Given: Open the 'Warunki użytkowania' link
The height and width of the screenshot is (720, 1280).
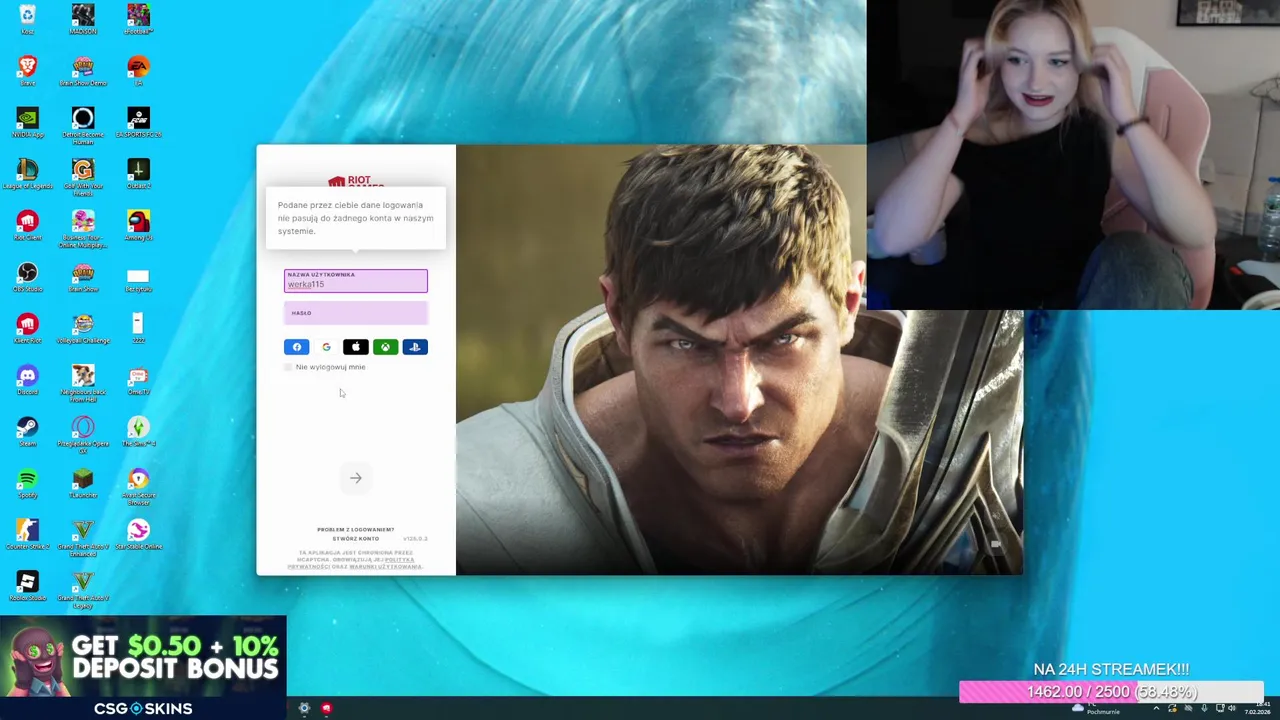Looking at the screenshot, I should 385,567.
